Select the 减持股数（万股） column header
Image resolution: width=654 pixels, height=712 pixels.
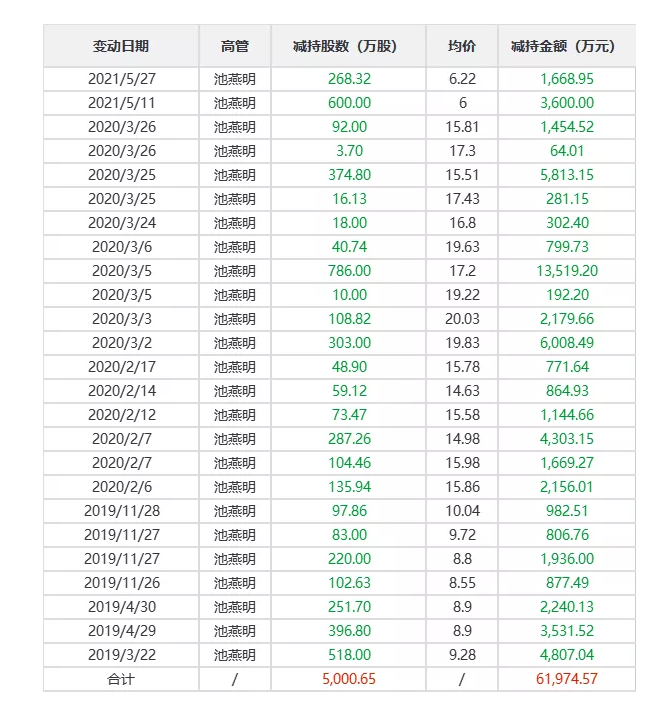click(348, 46)
